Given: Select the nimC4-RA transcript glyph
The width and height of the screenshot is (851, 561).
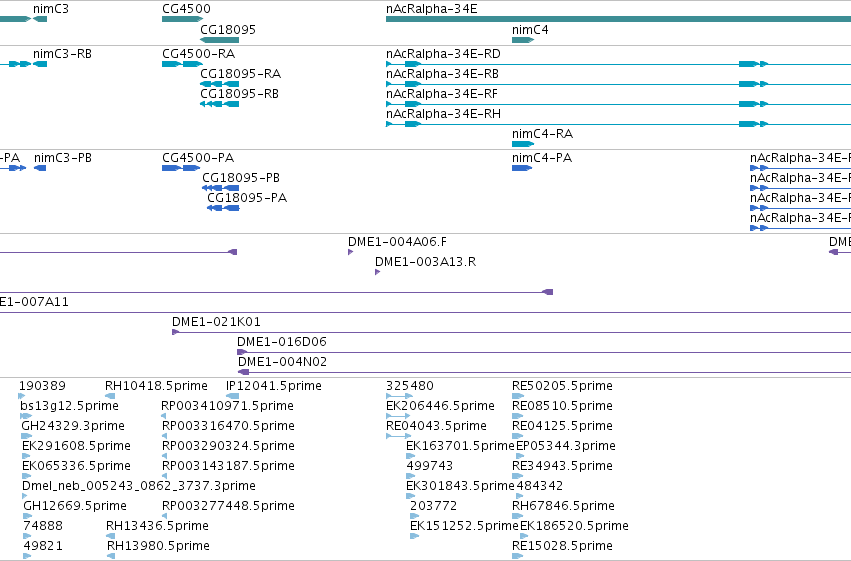Looking at the screenshot, I should pos(523,144).
